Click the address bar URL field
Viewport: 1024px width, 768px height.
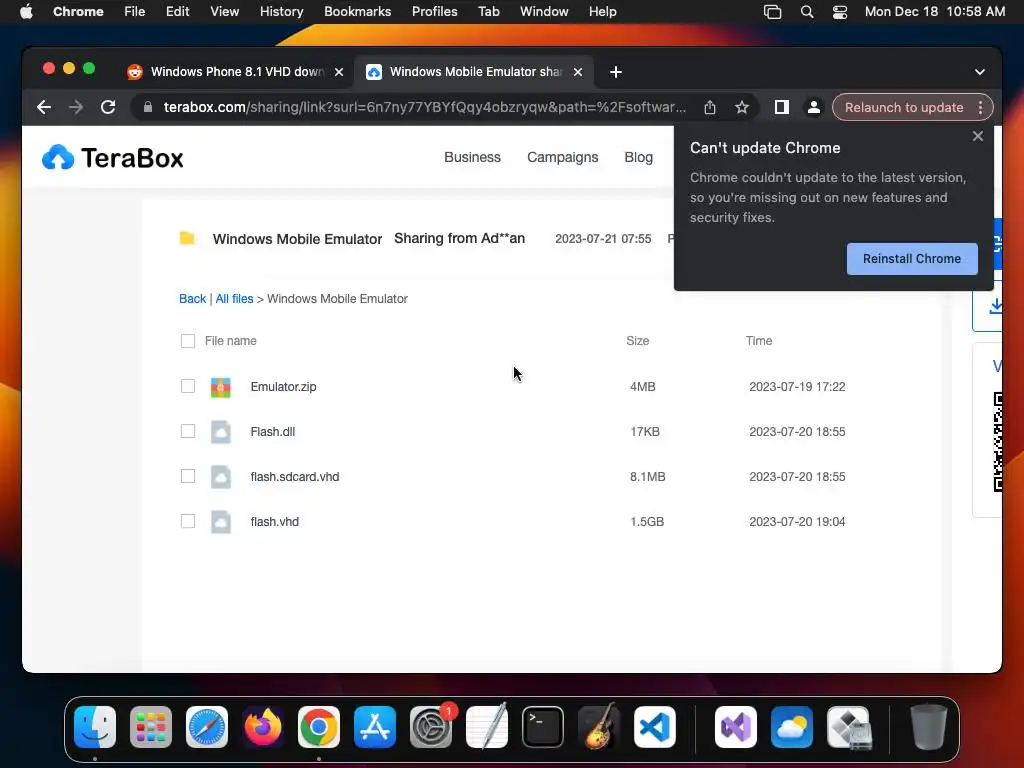pos(424,107)
